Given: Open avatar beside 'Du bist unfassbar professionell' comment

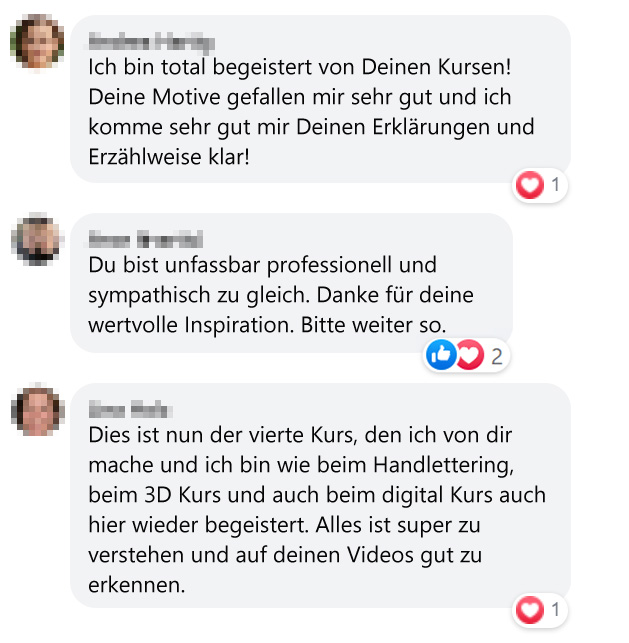Looking at the screenshot, I should tap(38, 239).
